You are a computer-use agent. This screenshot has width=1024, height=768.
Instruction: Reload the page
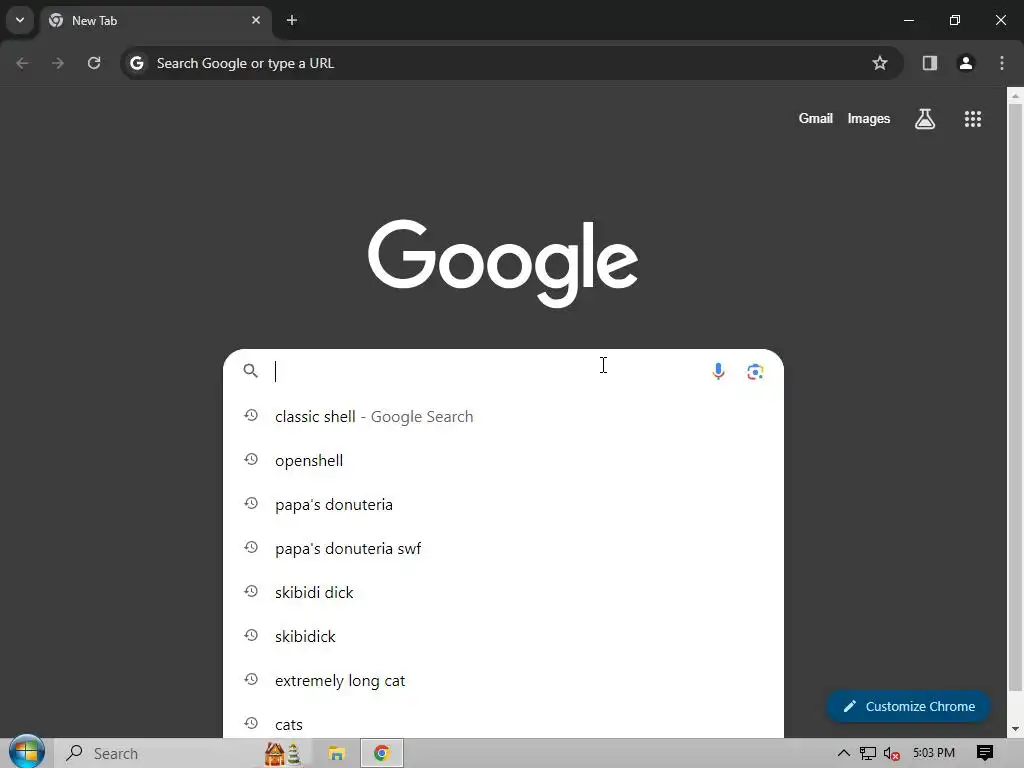click(94, 63)
